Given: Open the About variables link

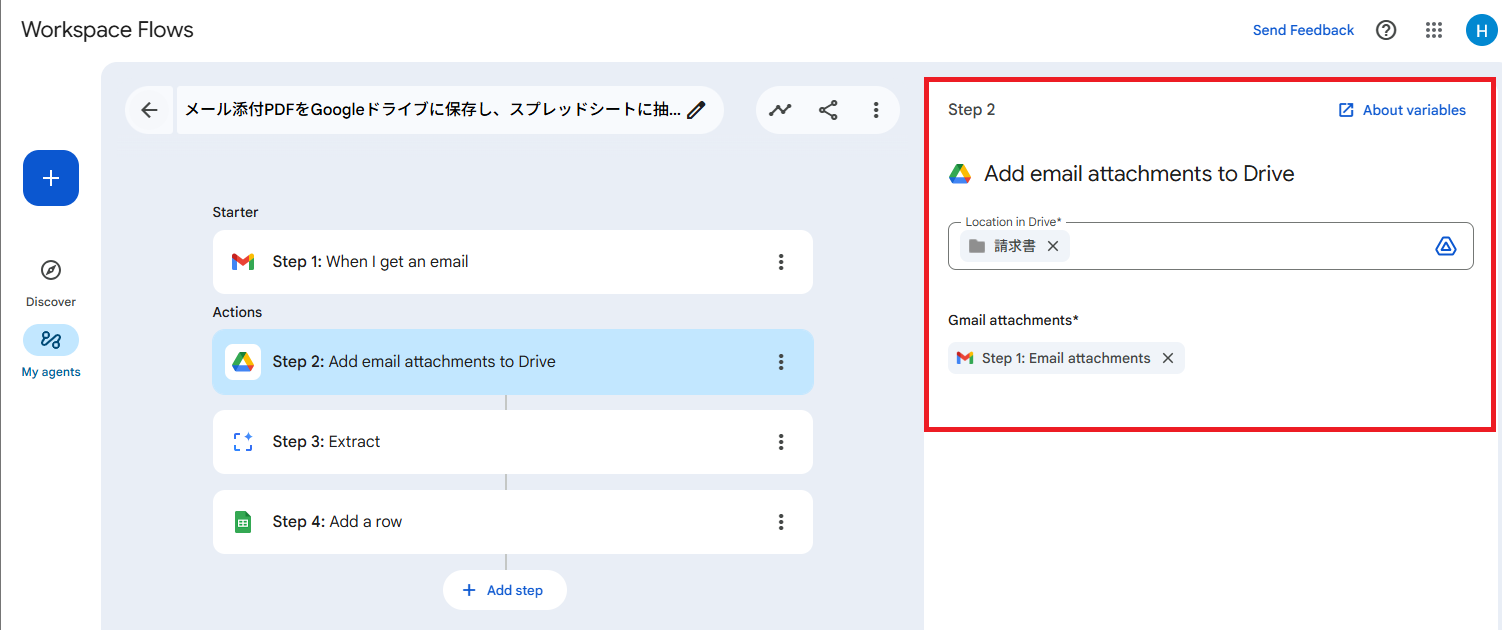Looking at the screenshot, I should pyautogui.click(x=1402, y=110).
